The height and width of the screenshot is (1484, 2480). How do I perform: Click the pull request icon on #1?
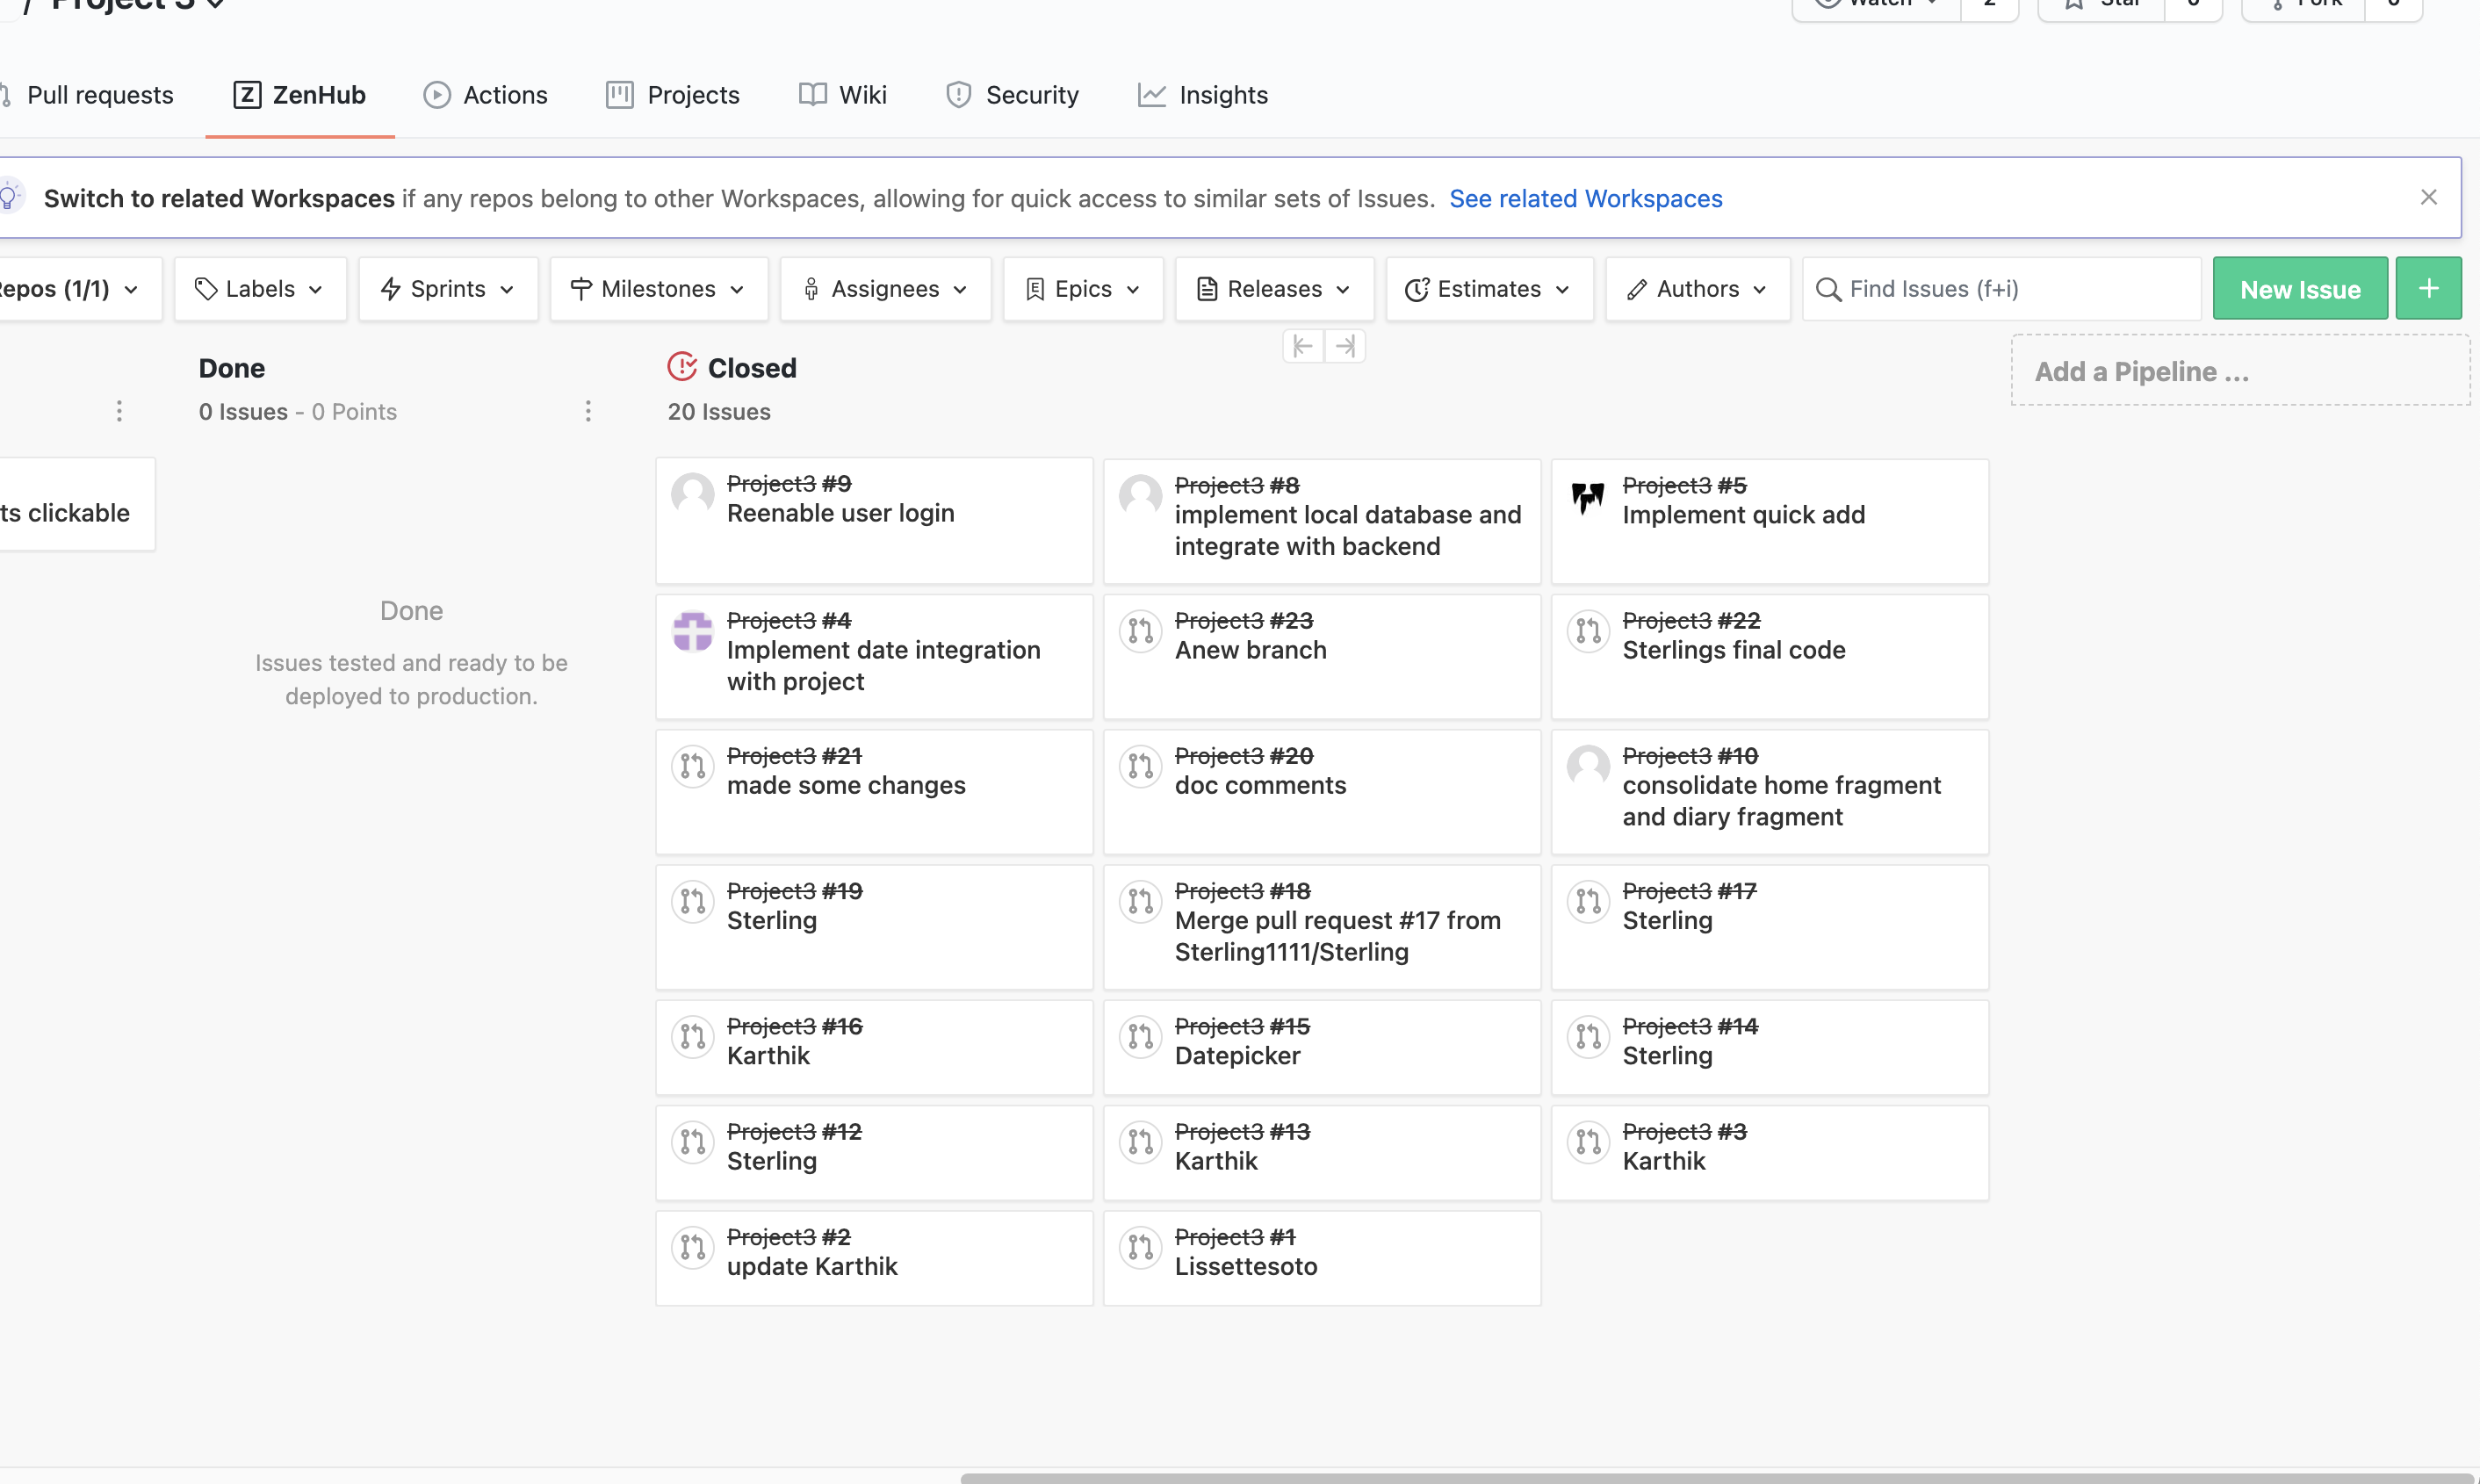[x=1140, y=1247]
